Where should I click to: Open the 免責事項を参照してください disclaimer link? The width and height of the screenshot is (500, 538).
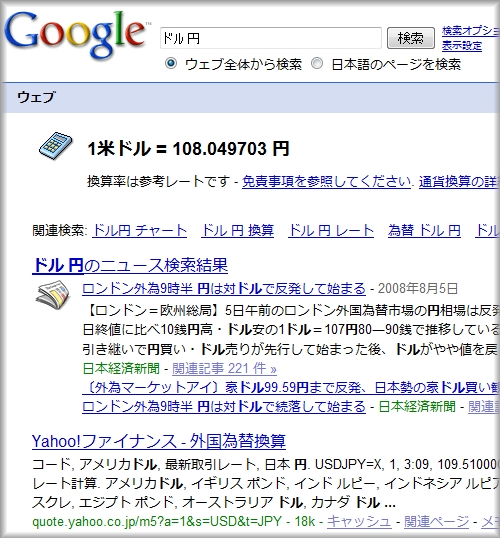[x=326, y=182]
